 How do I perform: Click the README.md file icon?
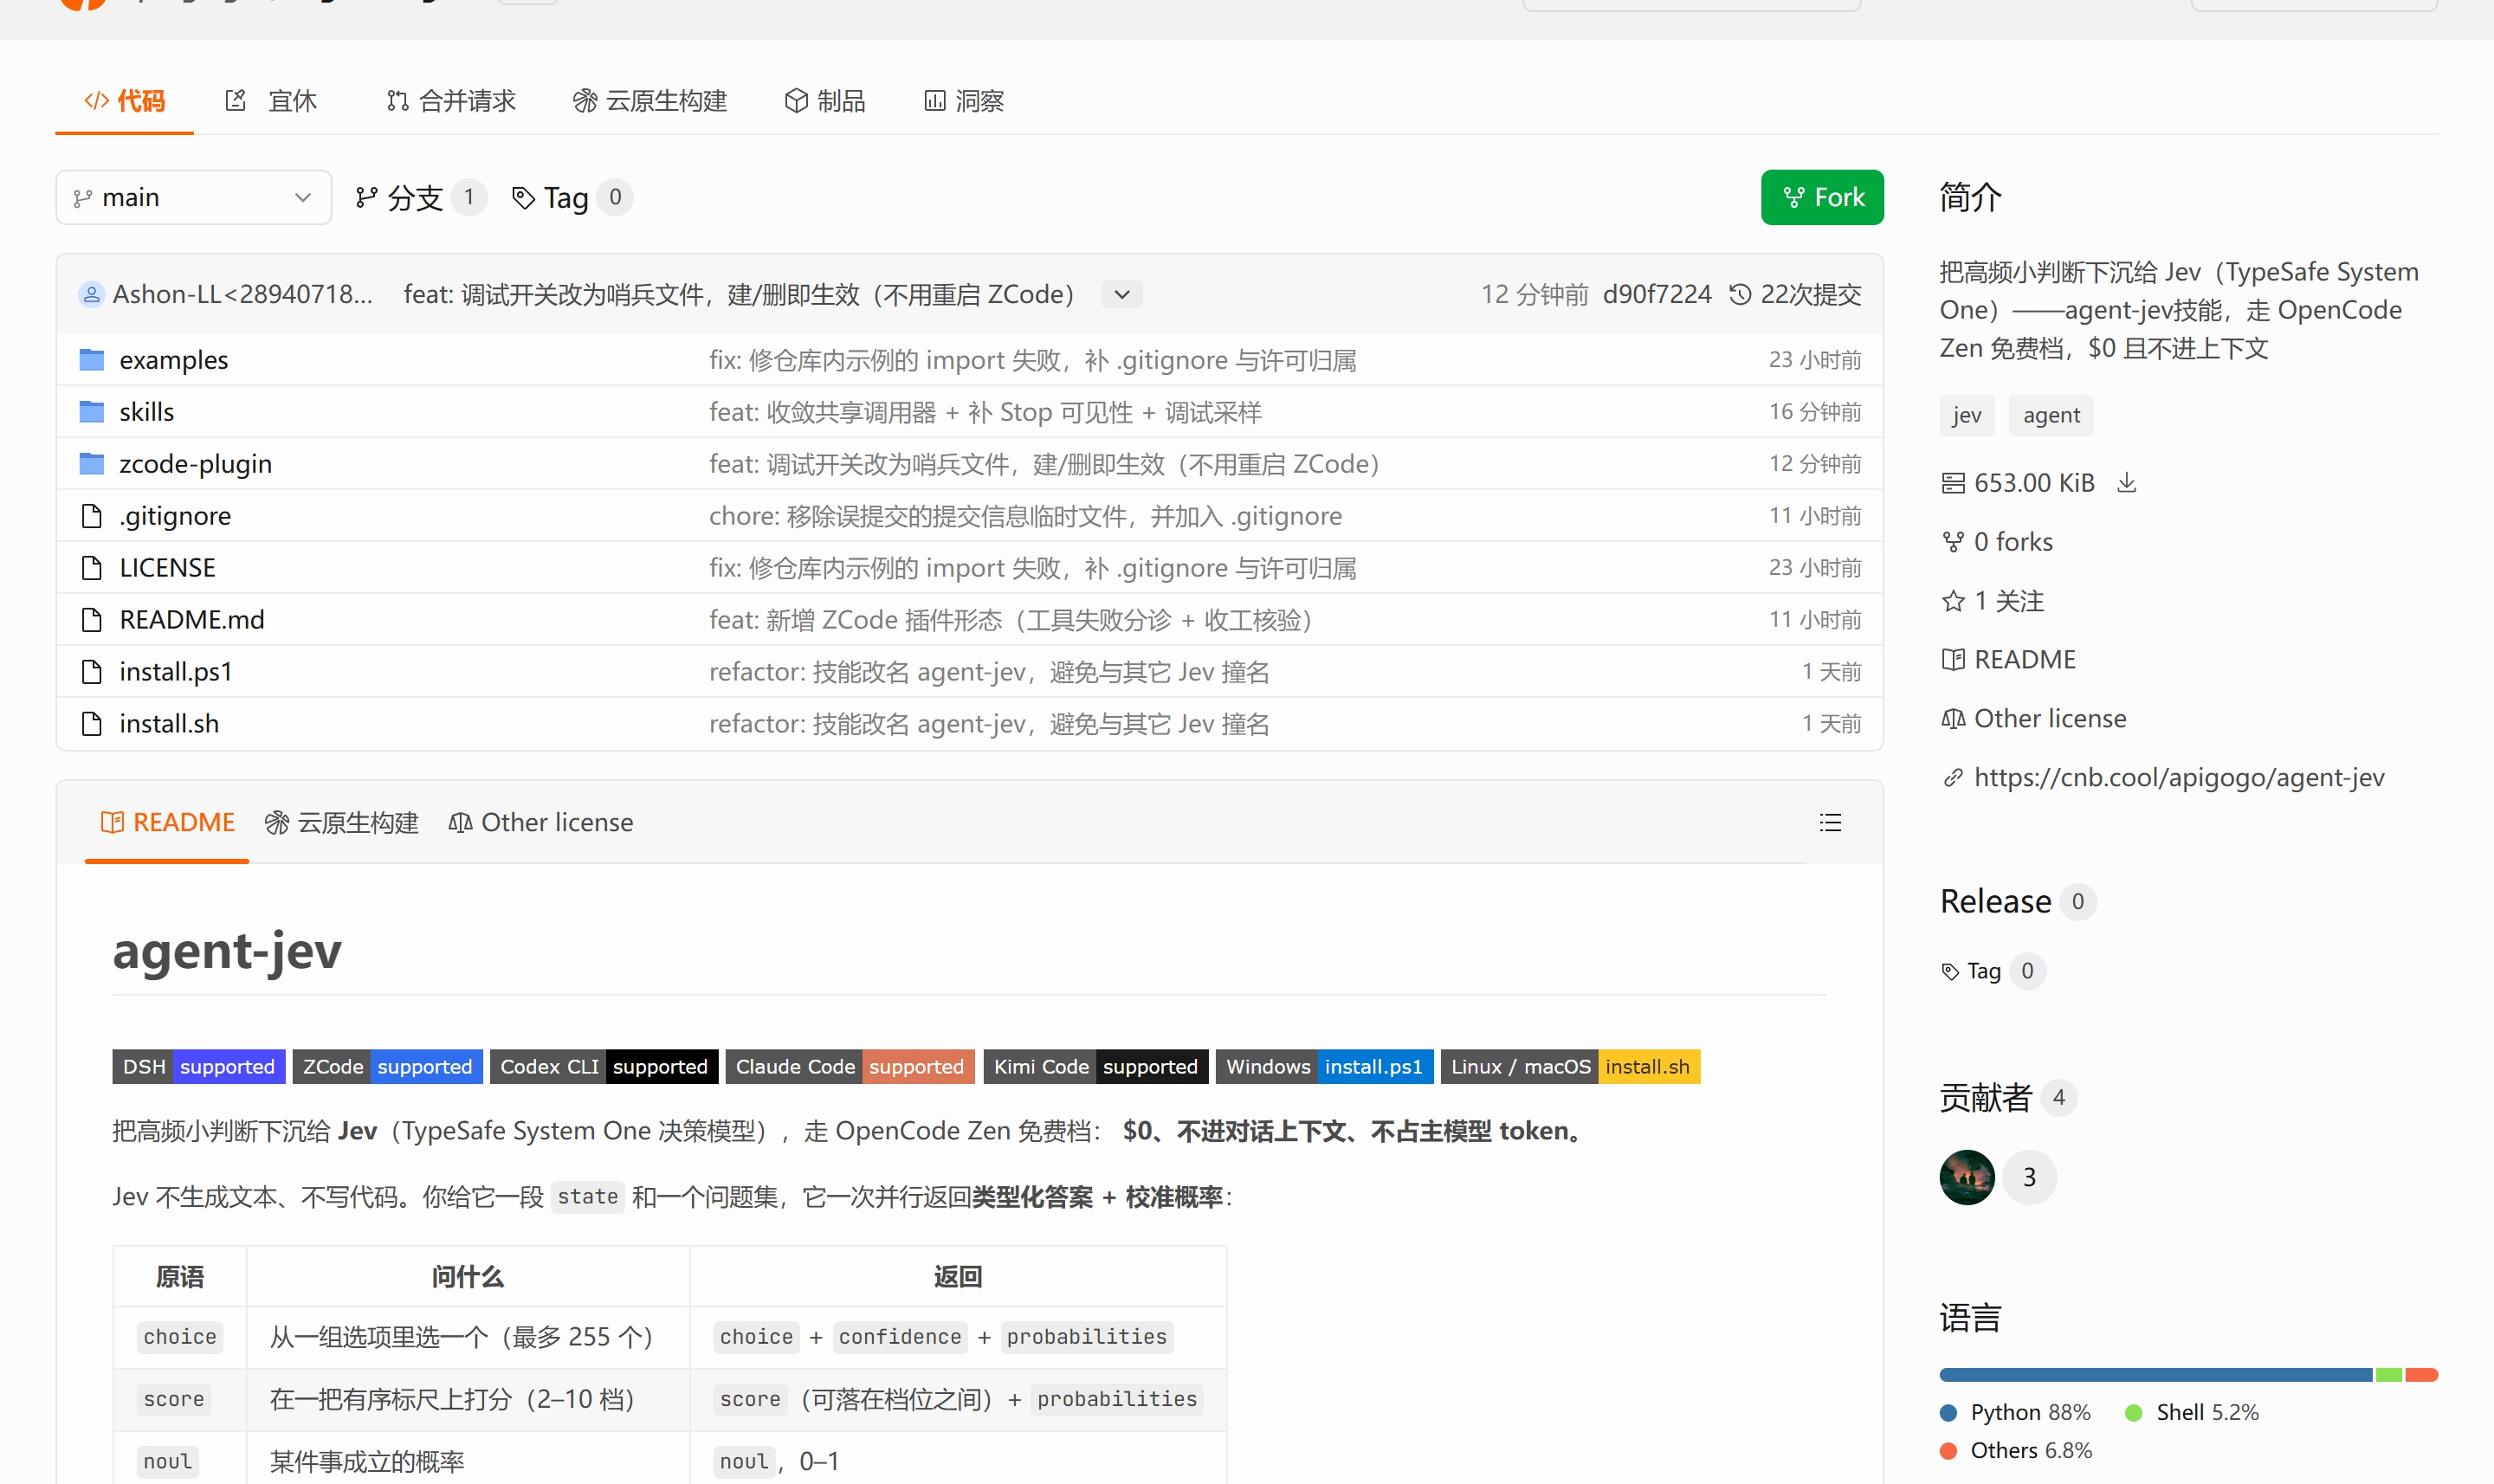[92, 619]
